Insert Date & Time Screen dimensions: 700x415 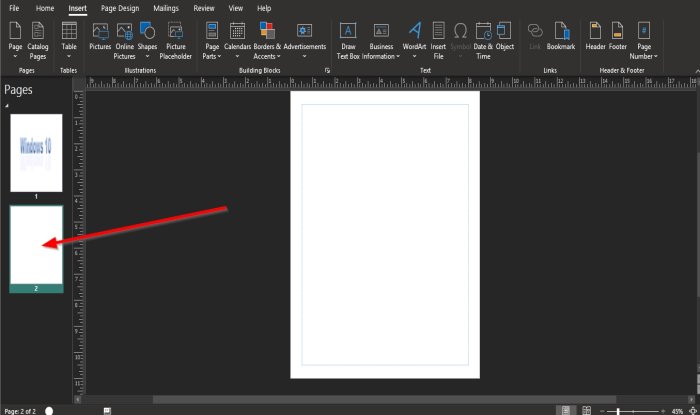[x=483, y=41]
